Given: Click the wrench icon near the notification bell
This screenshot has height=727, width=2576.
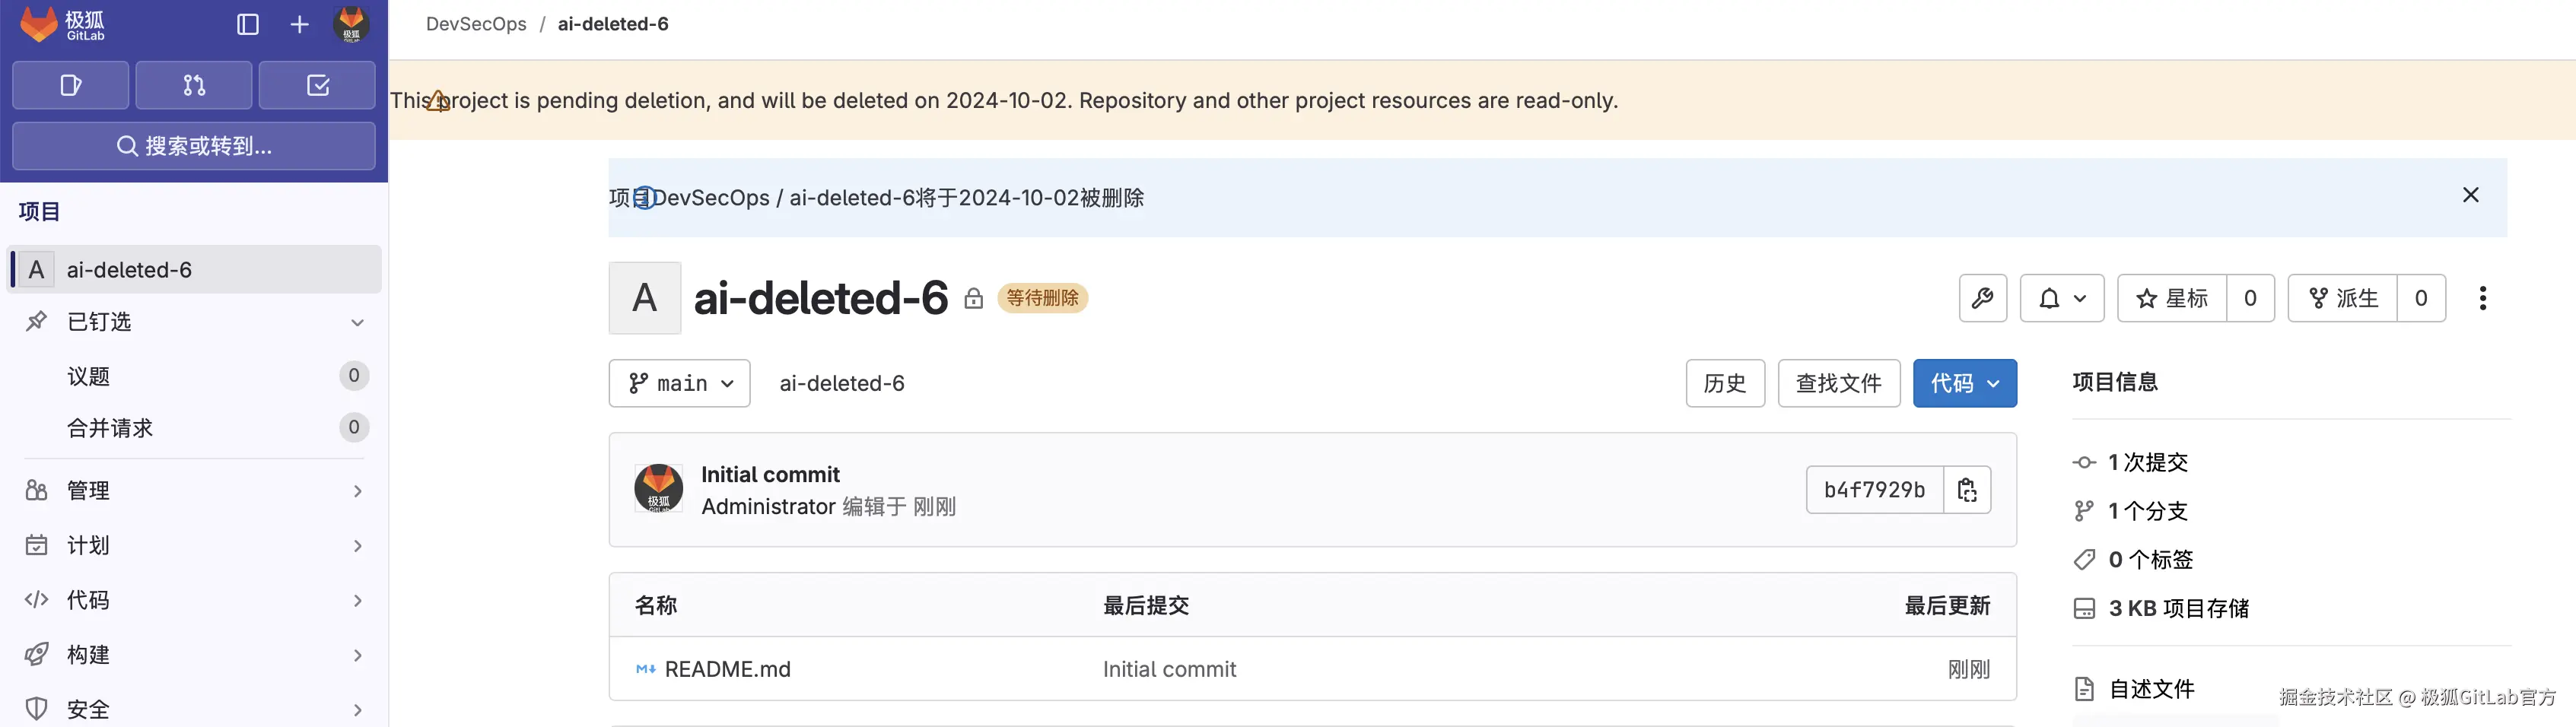Looking at the screenshot, I should point(1983,297).
